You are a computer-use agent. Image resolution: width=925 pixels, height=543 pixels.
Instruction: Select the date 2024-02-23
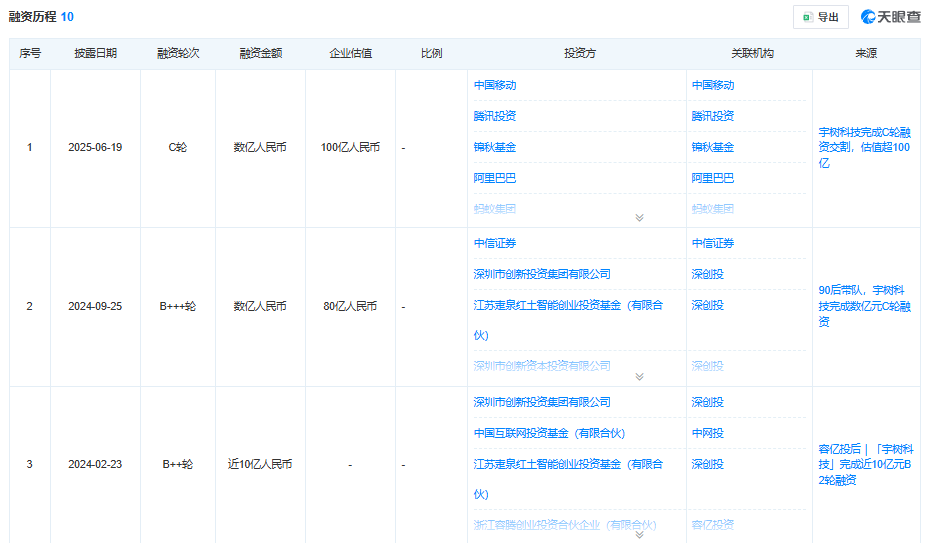pyautogui.click(x=95, y=465)
